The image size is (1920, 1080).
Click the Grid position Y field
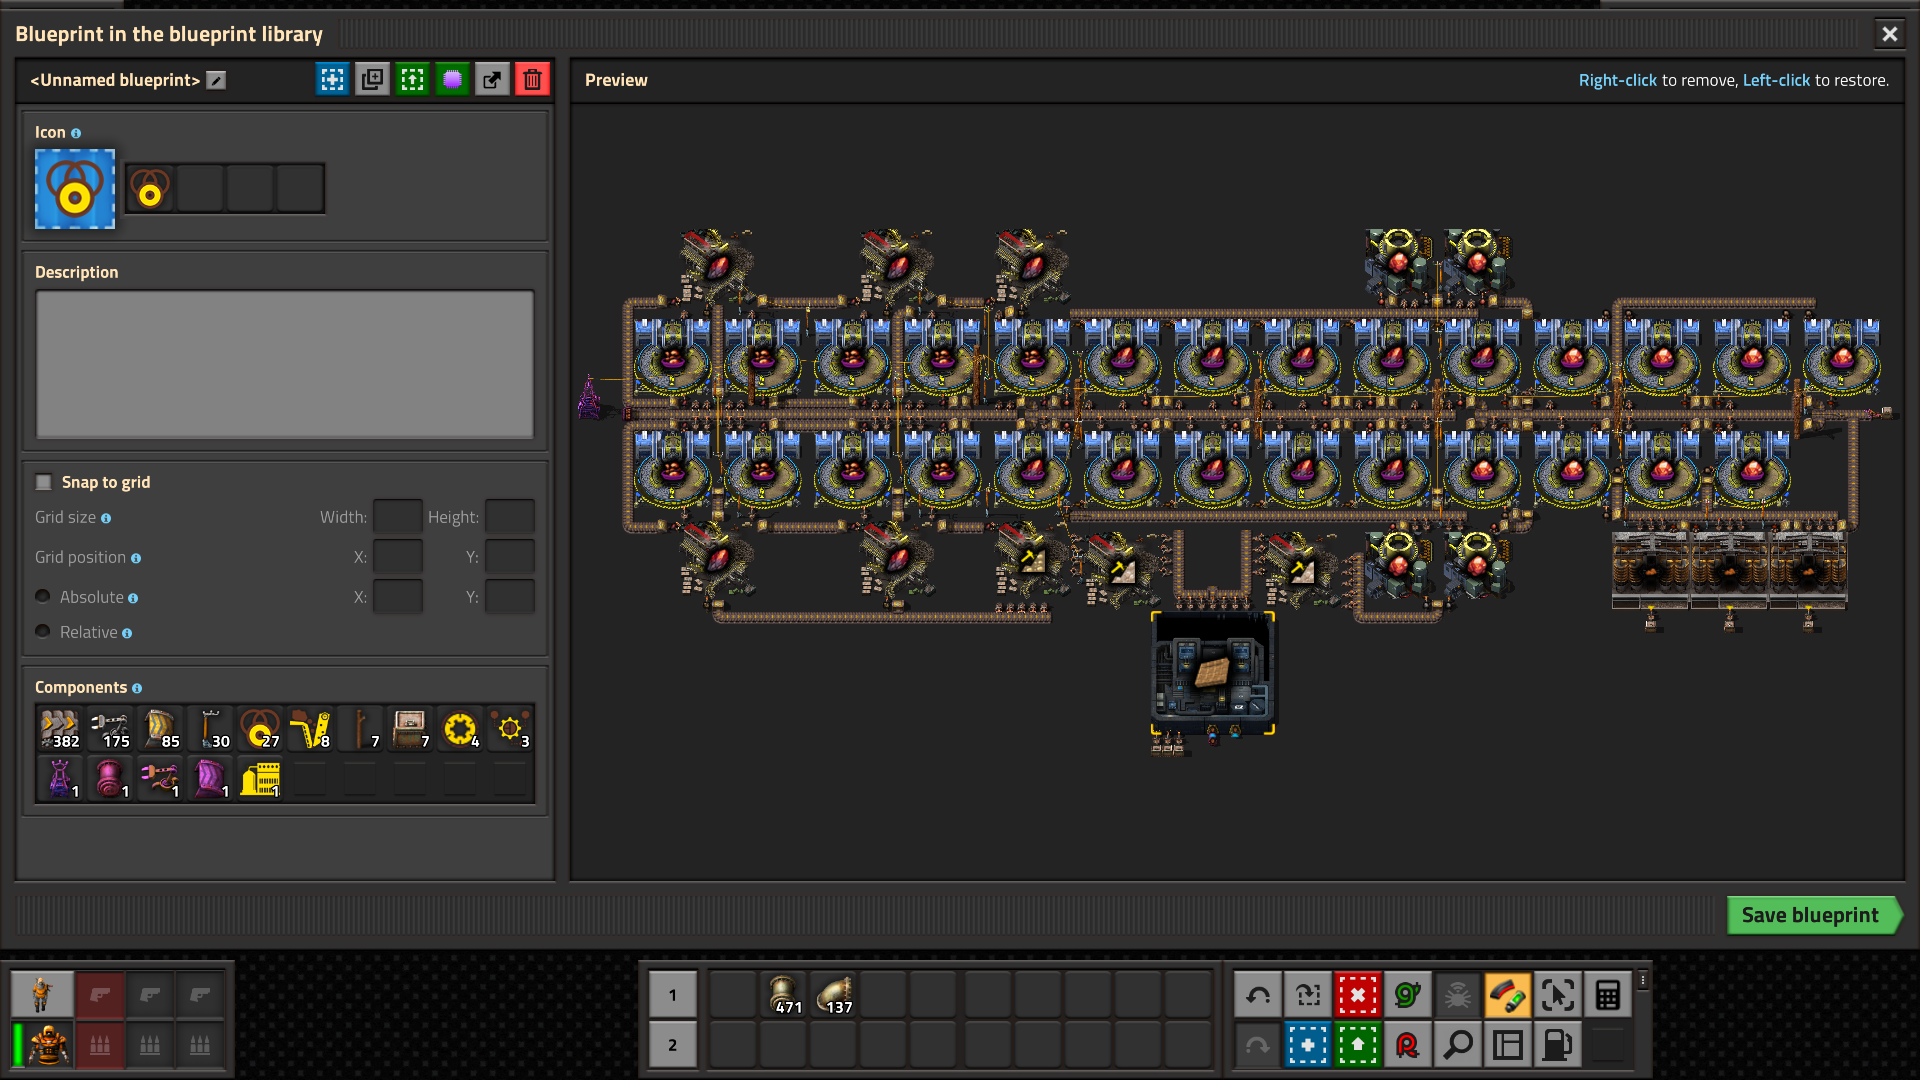510,557
